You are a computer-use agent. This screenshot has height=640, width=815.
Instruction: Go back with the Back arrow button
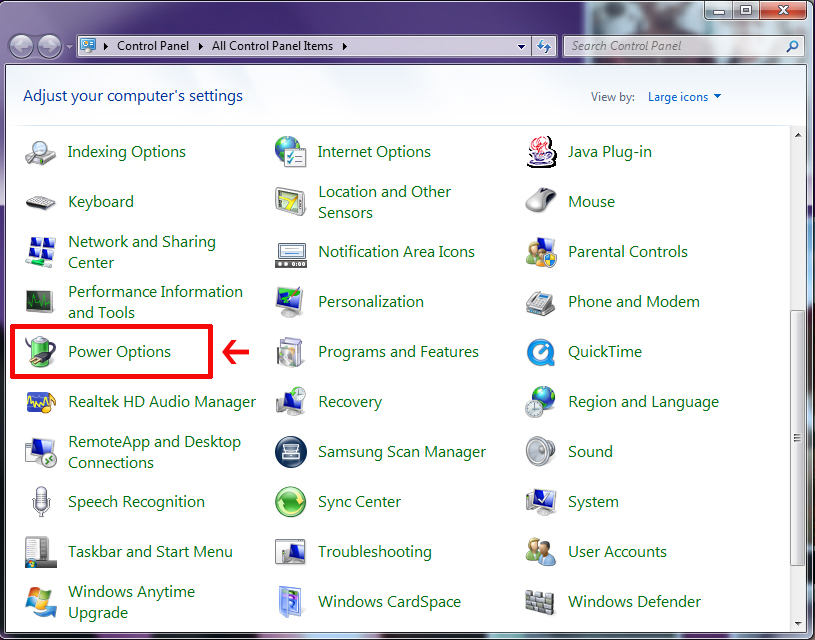tap(21, 46)
